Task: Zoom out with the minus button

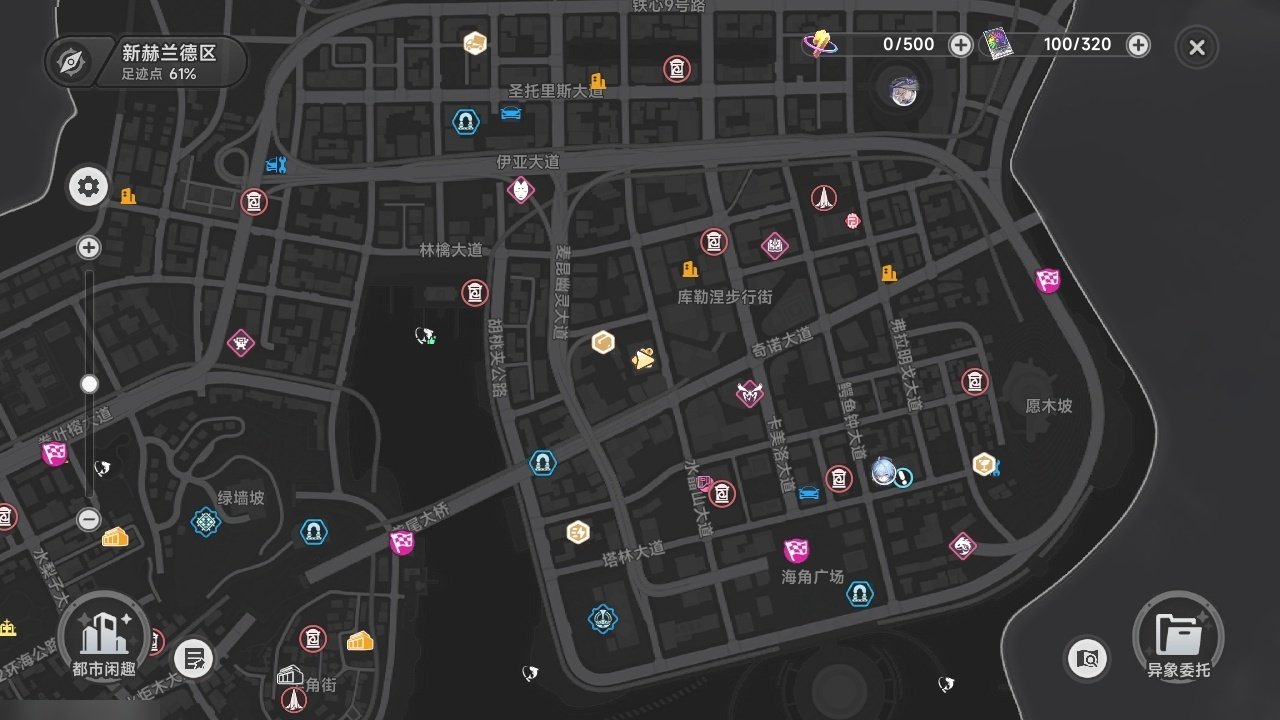Action: [x=89, y=519]
